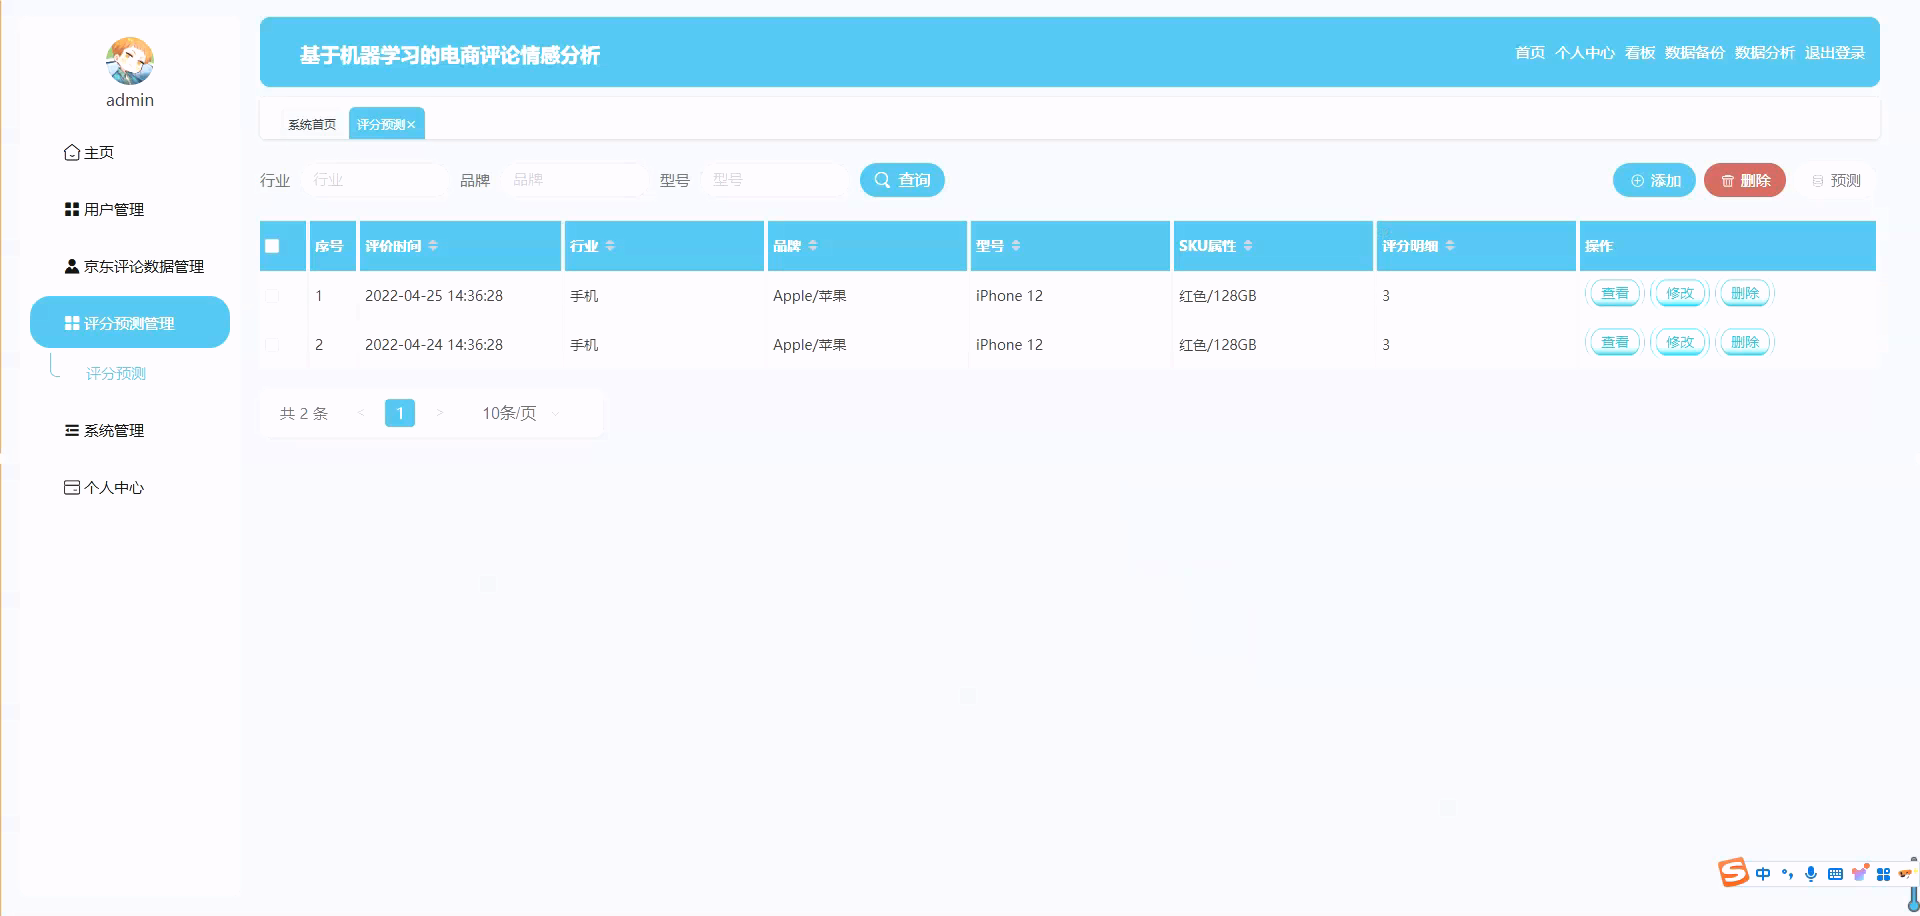Screen dimensions: 1920x916
Task: Select 评分预测 submenu item
Action: [x=116, y=373]
